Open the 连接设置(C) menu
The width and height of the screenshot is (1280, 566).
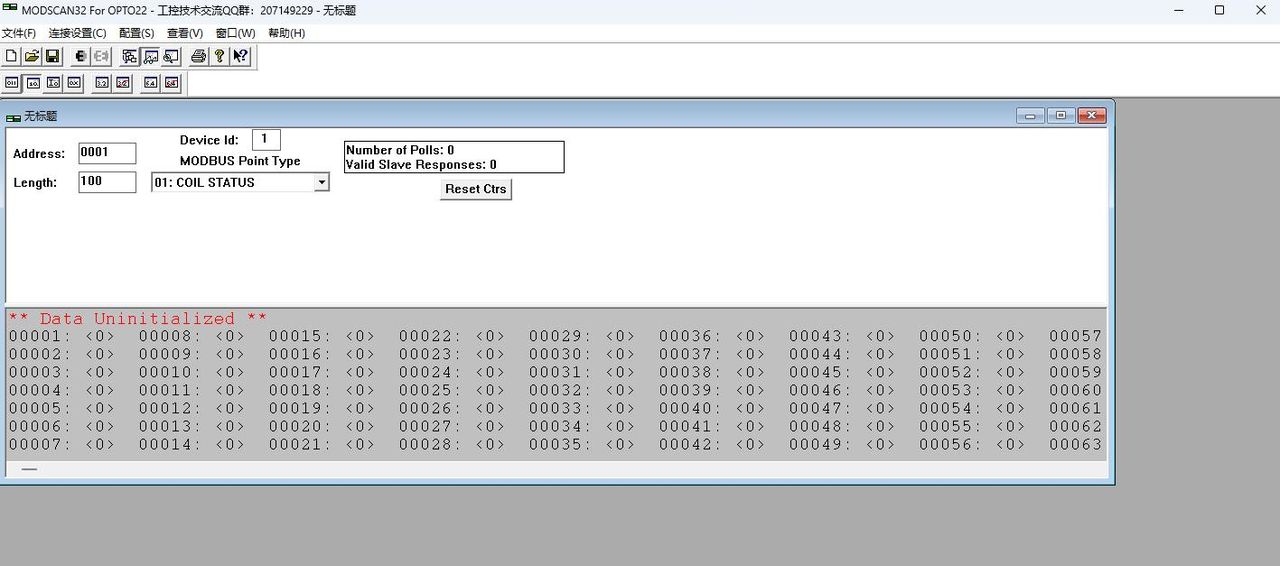click(76, 33)
